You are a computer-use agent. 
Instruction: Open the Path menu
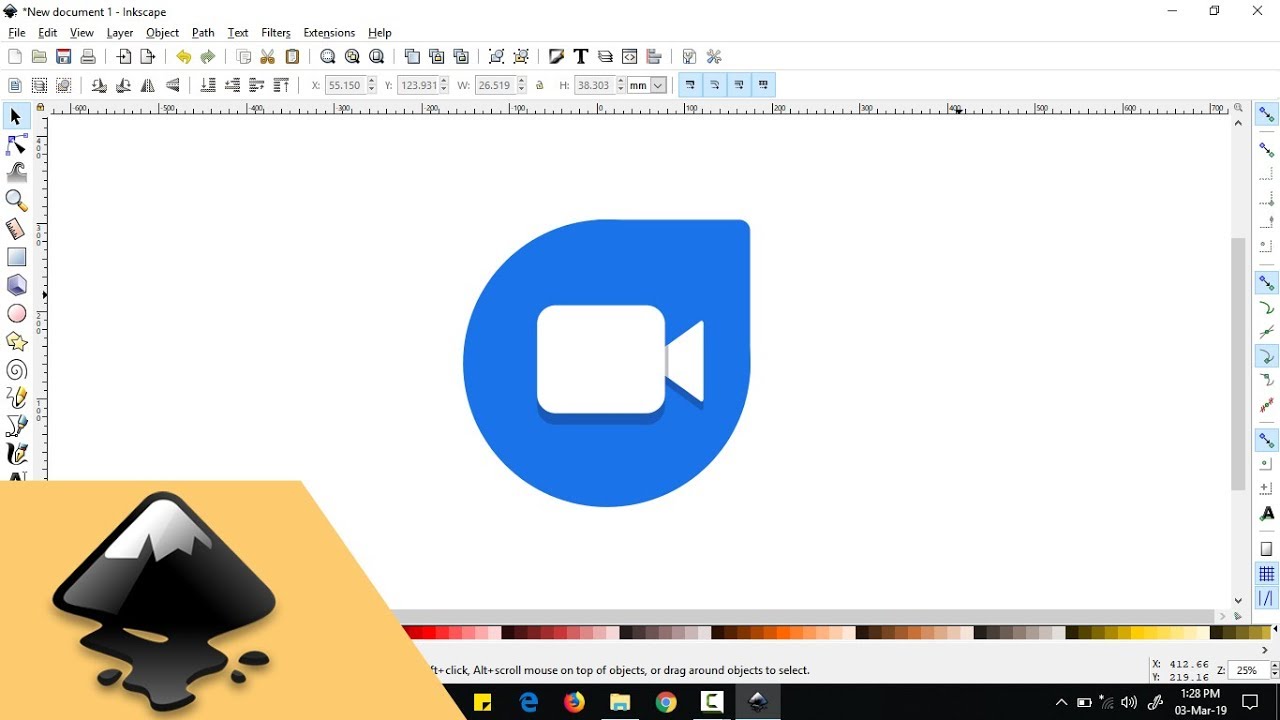point(203,33)
